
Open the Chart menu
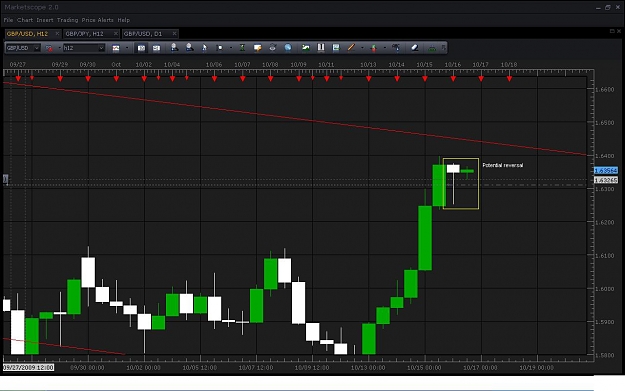point(25,20)
